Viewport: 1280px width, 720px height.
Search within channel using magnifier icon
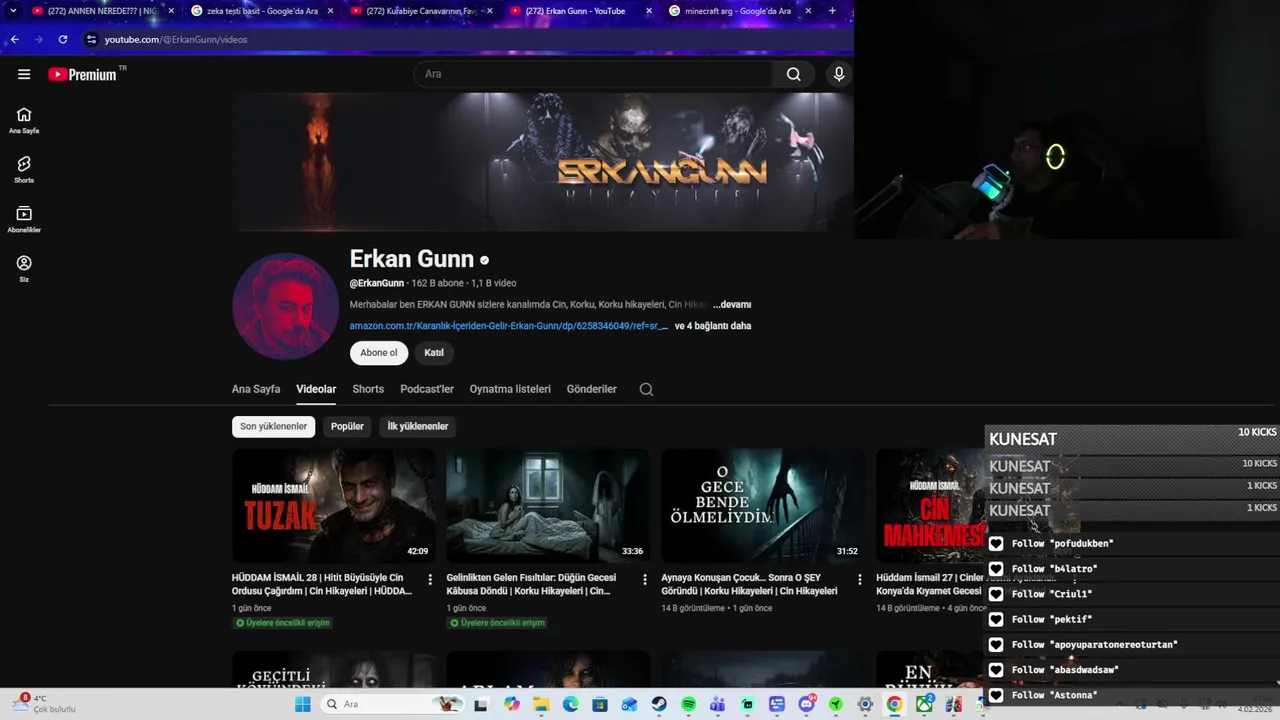pos(646,389)
